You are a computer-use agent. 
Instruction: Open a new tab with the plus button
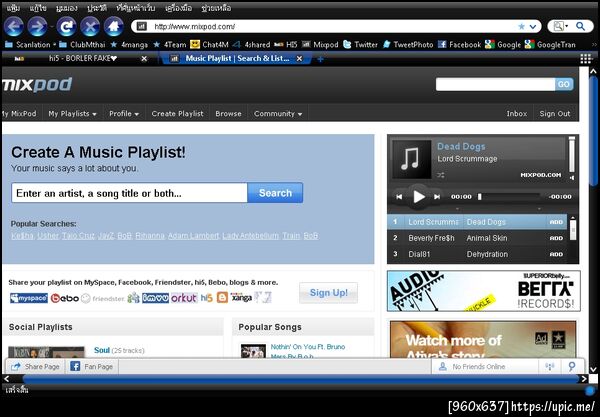321,59
